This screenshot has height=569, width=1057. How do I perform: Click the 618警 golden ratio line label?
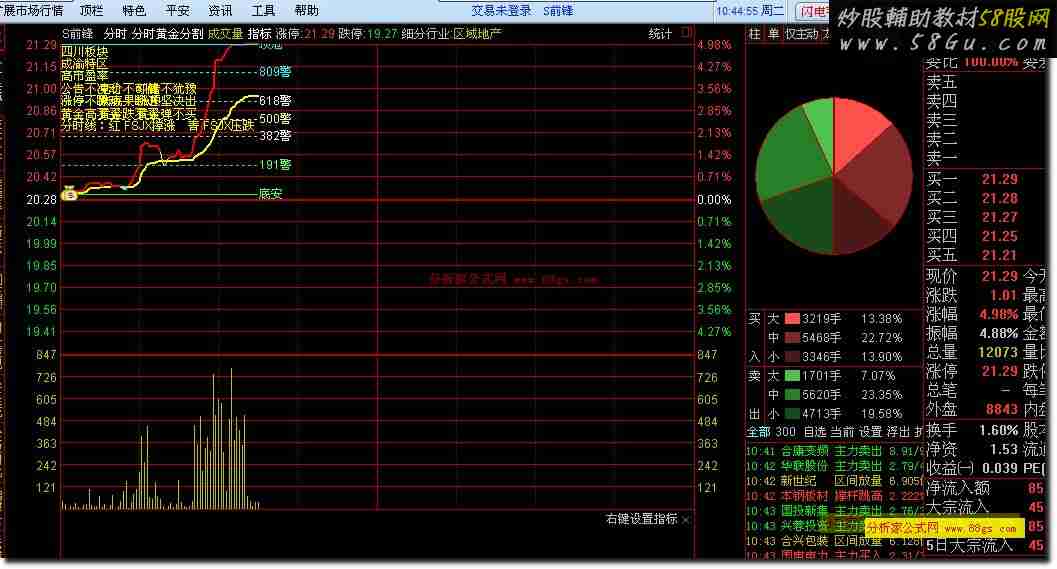click(275, 100)
